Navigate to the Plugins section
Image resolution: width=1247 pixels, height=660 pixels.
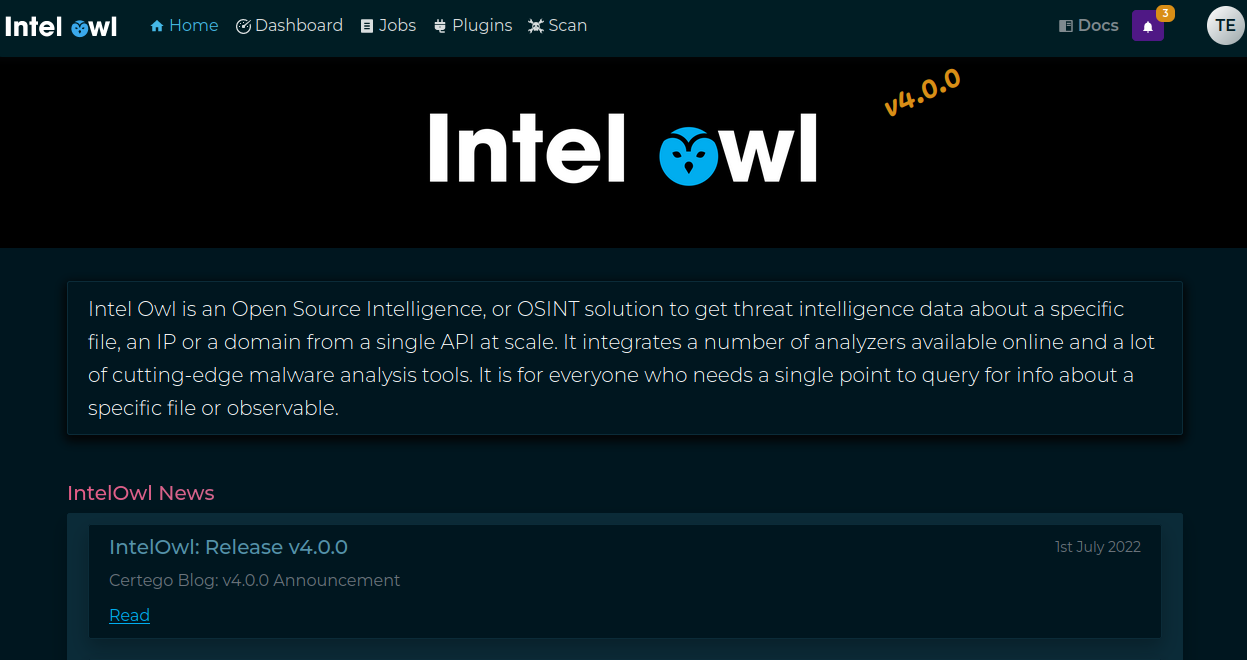point(481,26)
